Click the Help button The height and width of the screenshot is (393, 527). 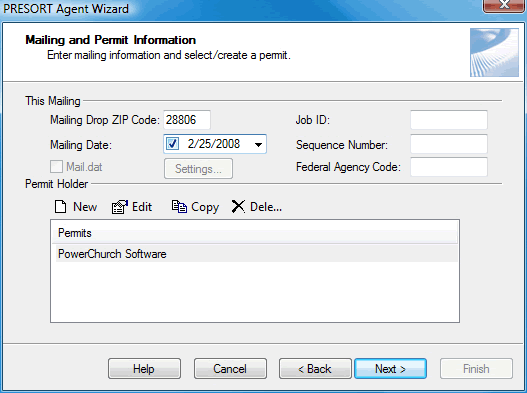(144, 368)
